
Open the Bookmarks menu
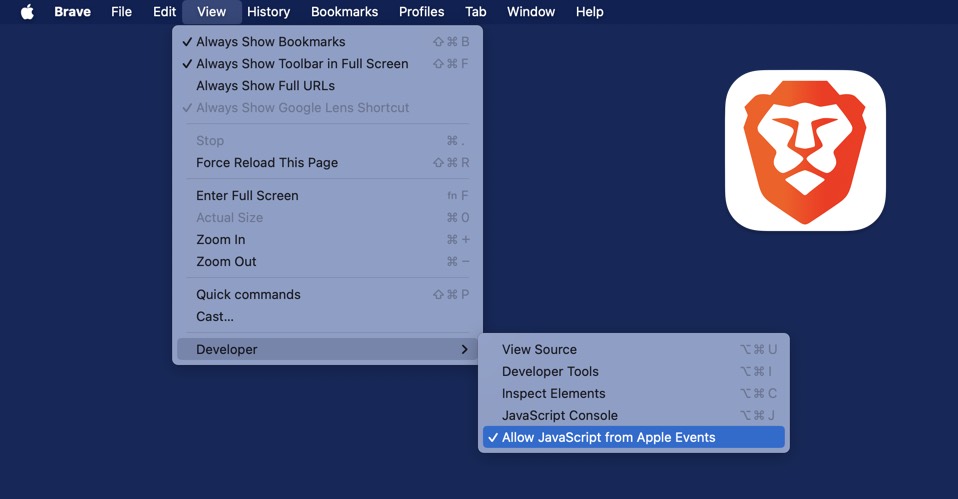344,12
